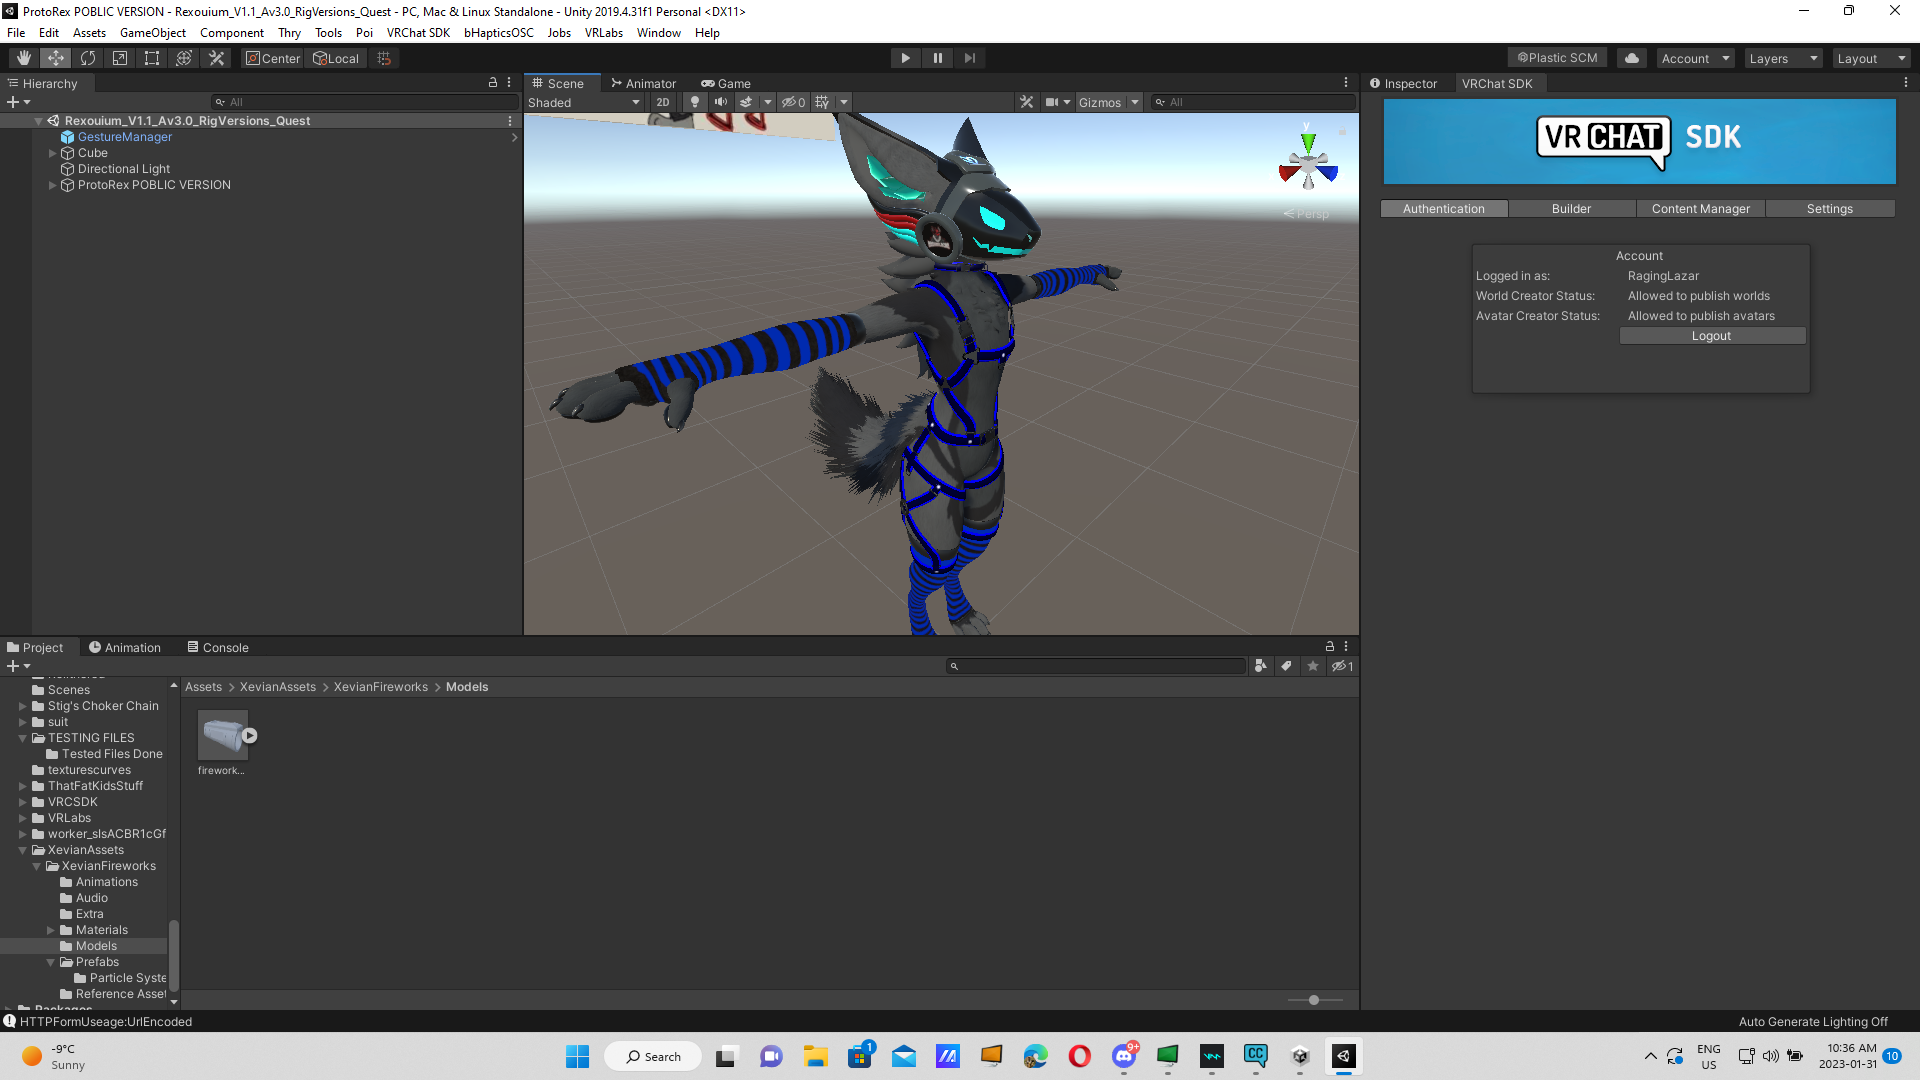Expand ProtoRex POBLIC VERSION in Hierarchy
Viewport: 1920px width, 1080px height.
coord(52,185)
